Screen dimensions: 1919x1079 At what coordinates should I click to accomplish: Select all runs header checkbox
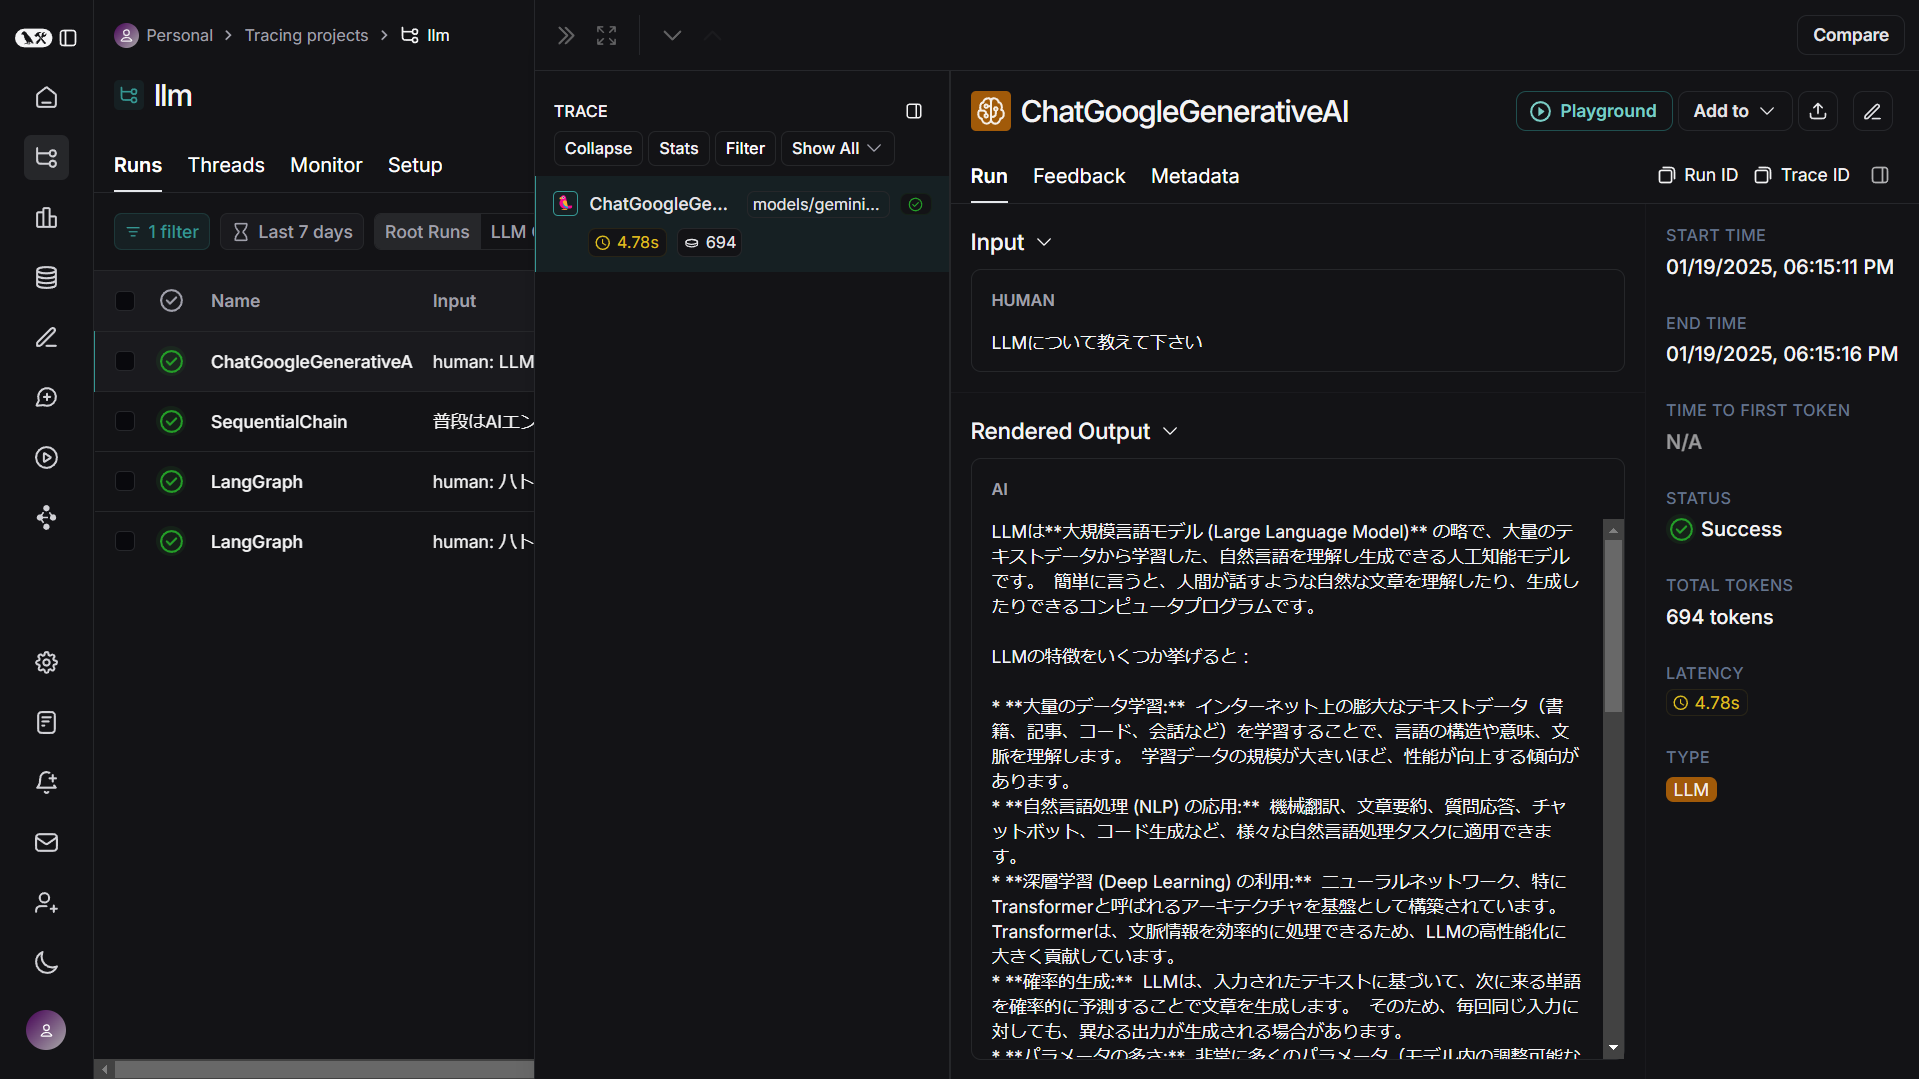[125, 301]
